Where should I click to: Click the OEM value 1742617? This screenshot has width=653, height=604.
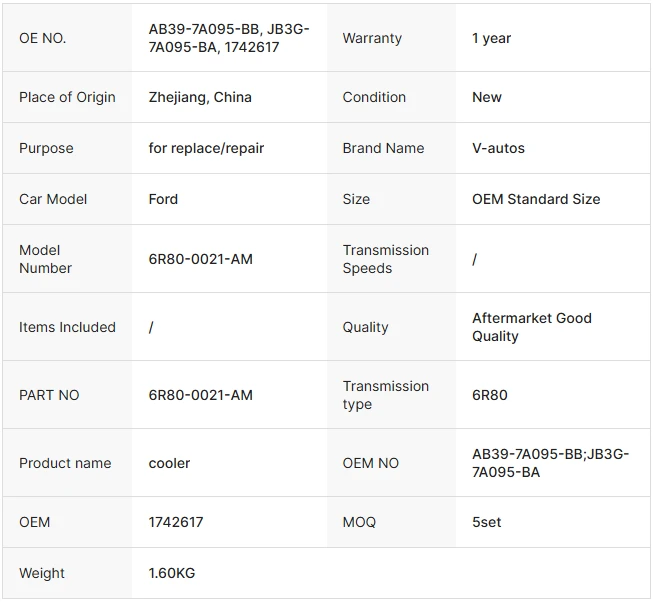tap(176, 522)
